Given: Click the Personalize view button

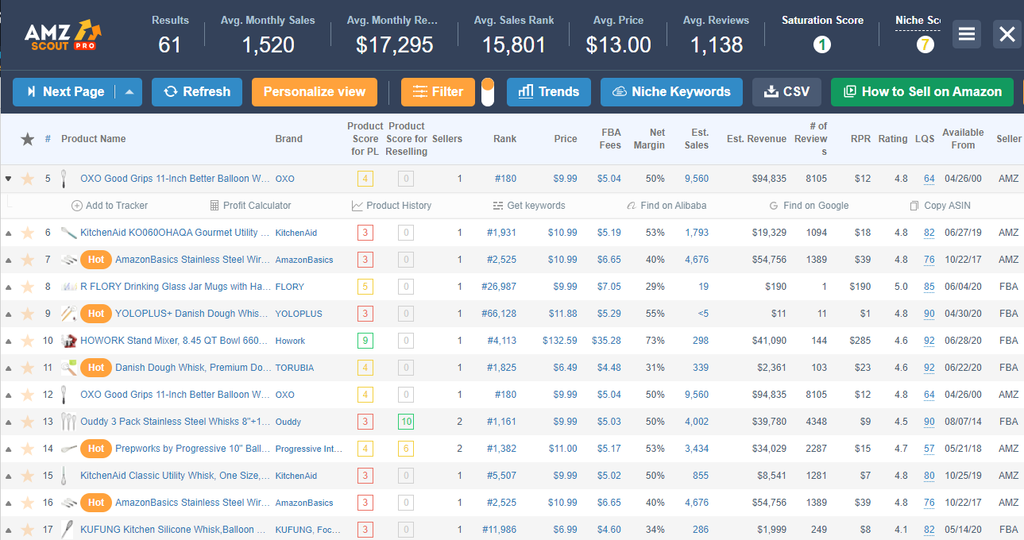Looking at the screenshot, I should click(314, 92).
